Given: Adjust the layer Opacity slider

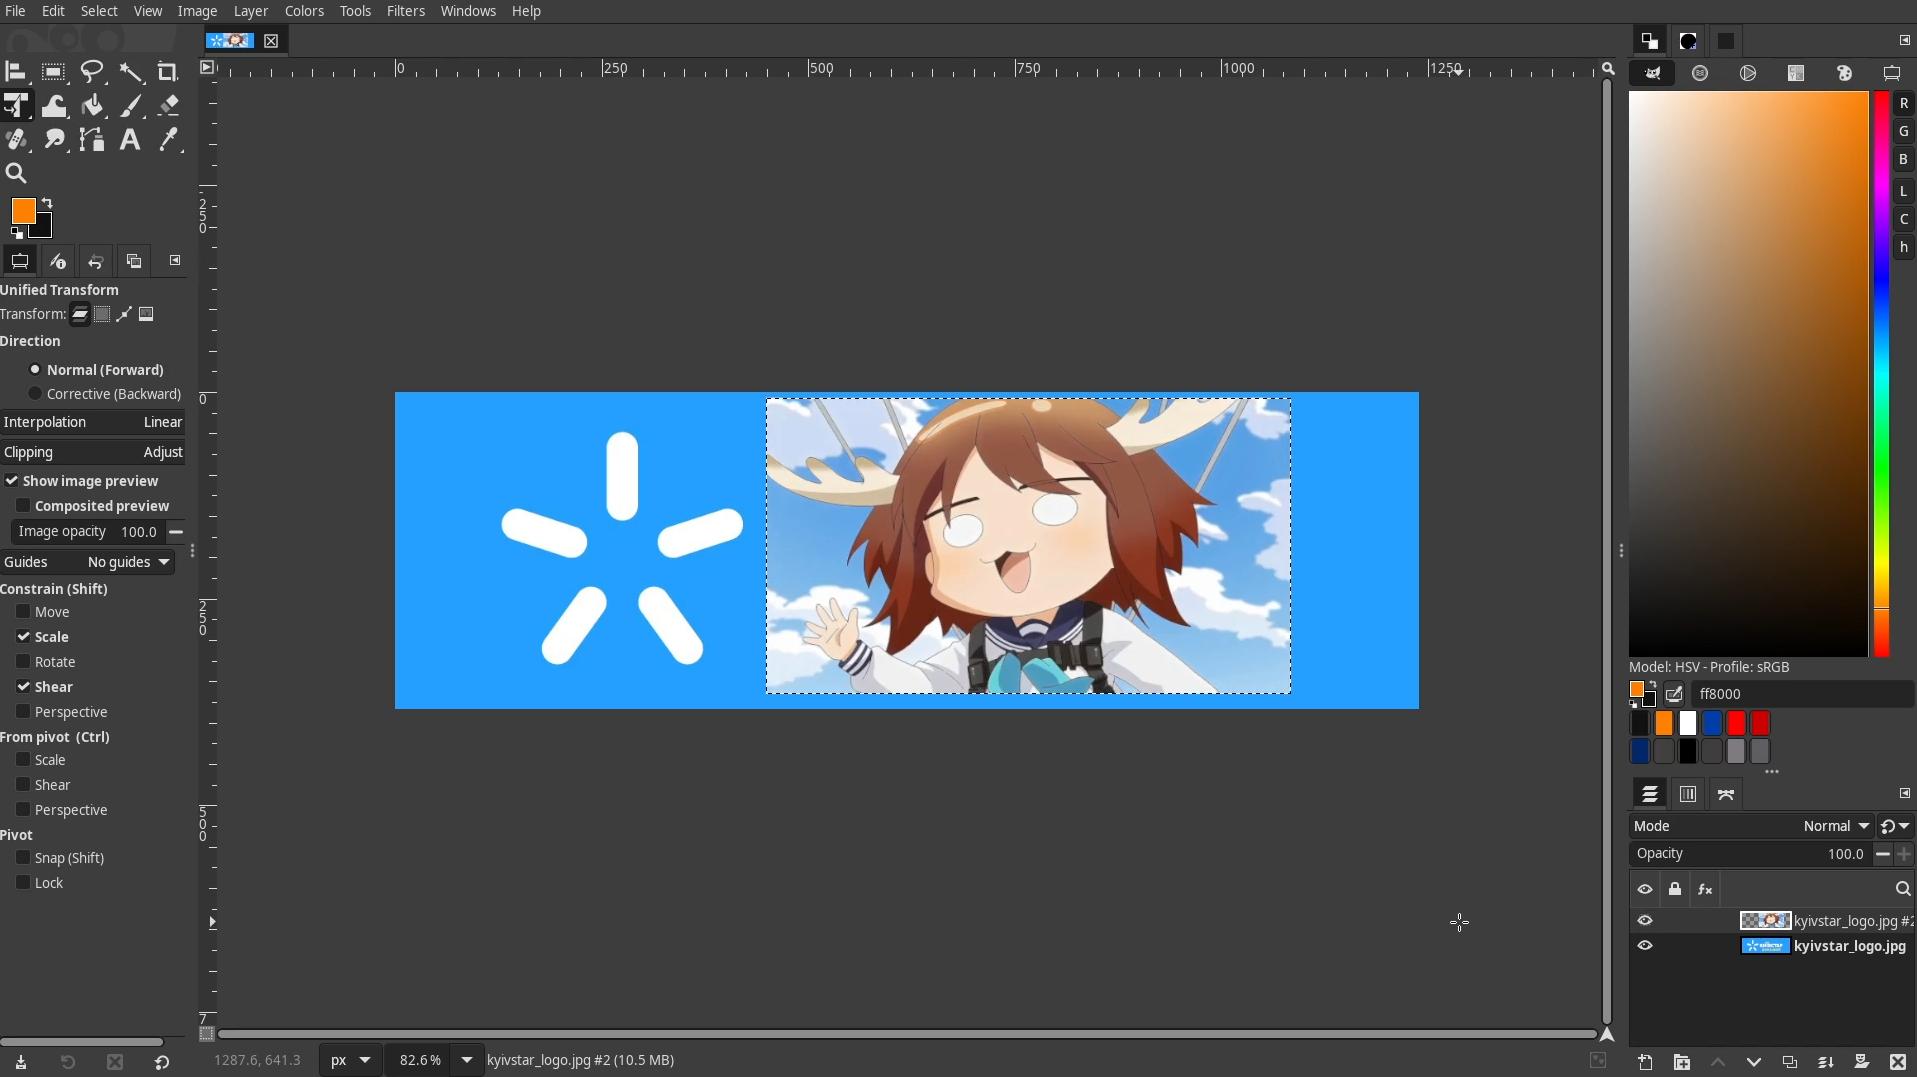Looking at the screenshot, I should coord(1750,854).
